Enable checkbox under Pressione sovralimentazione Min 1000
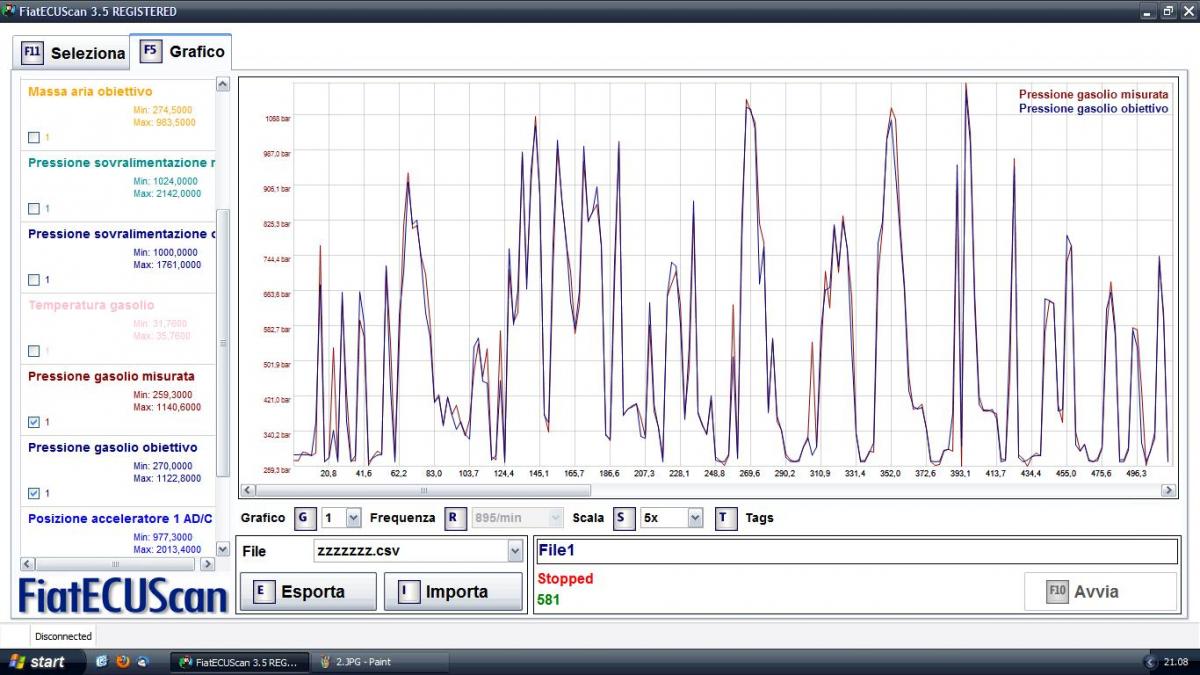1200x675 pixels. point(34,279)
